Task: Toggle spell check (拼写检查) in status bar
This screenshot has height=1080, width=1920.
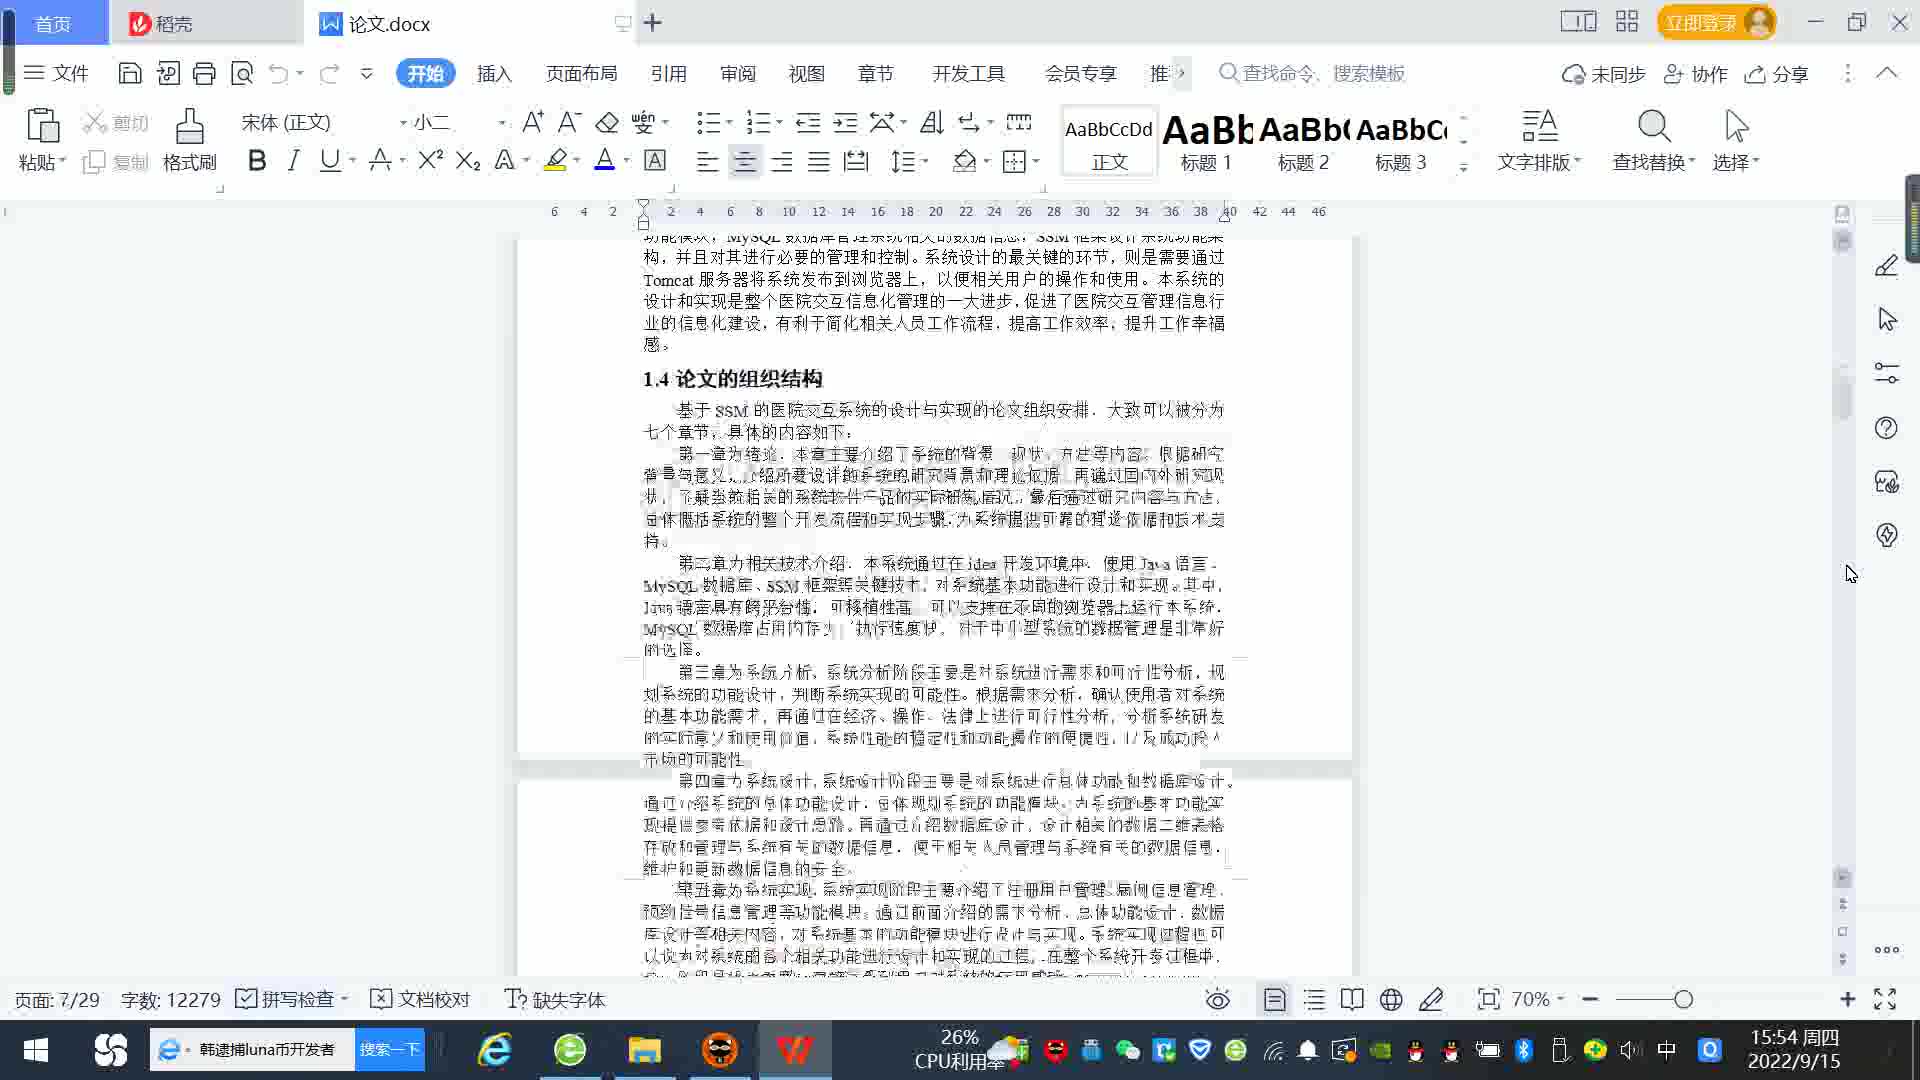Action: 290,999
